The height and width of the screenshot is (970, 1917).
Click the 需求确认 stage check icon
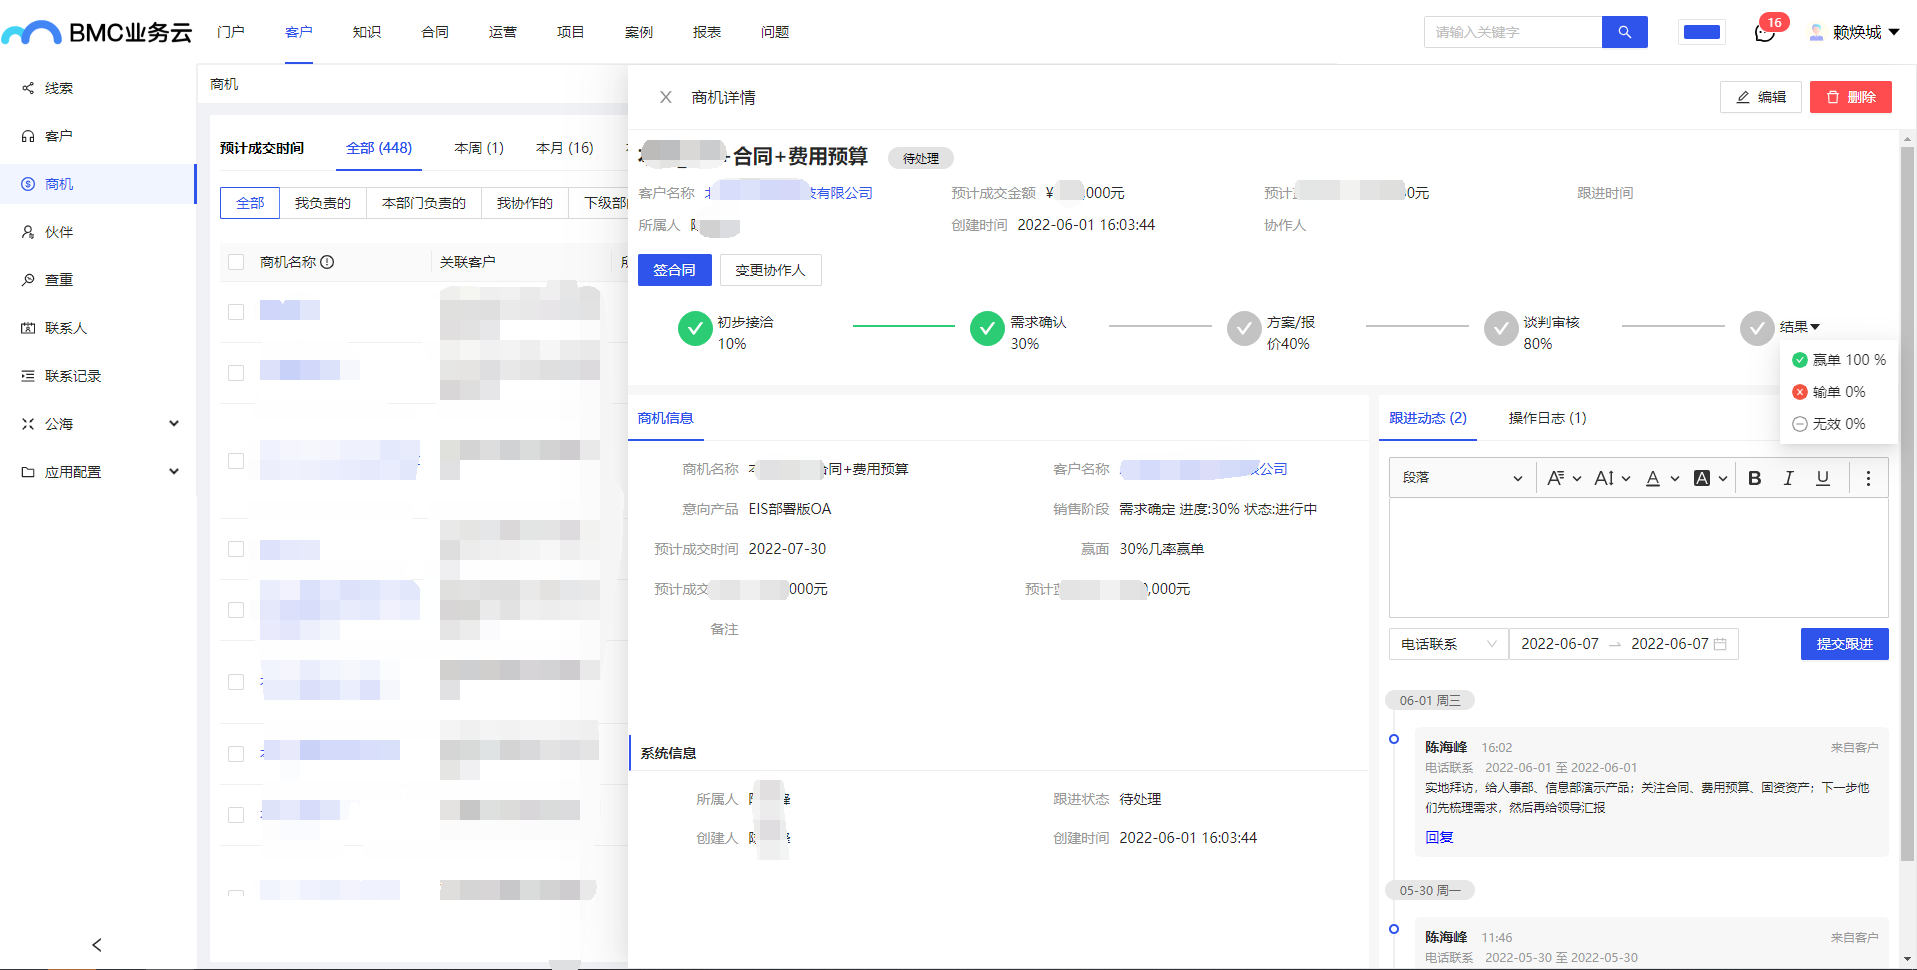(x=987, y=328)
